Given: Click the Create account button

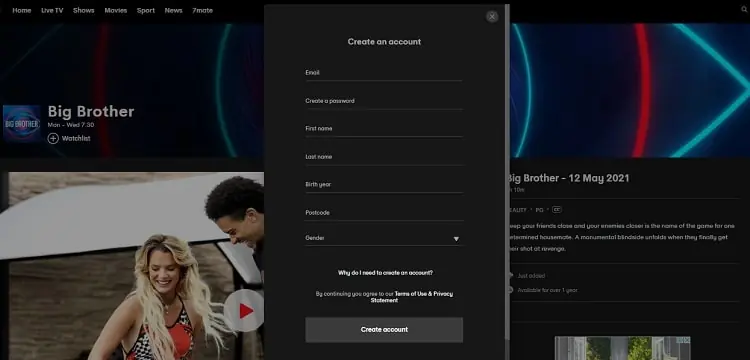Looking at the screenshot, I should click(x=384, y=329).
